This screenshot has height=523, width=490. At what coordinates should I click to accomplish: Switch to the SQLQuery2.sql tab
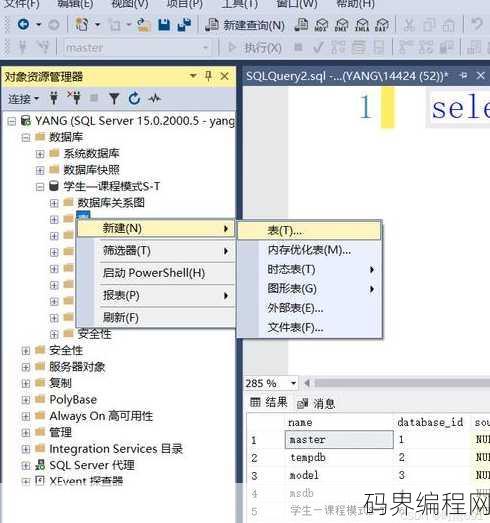point(347,76)
